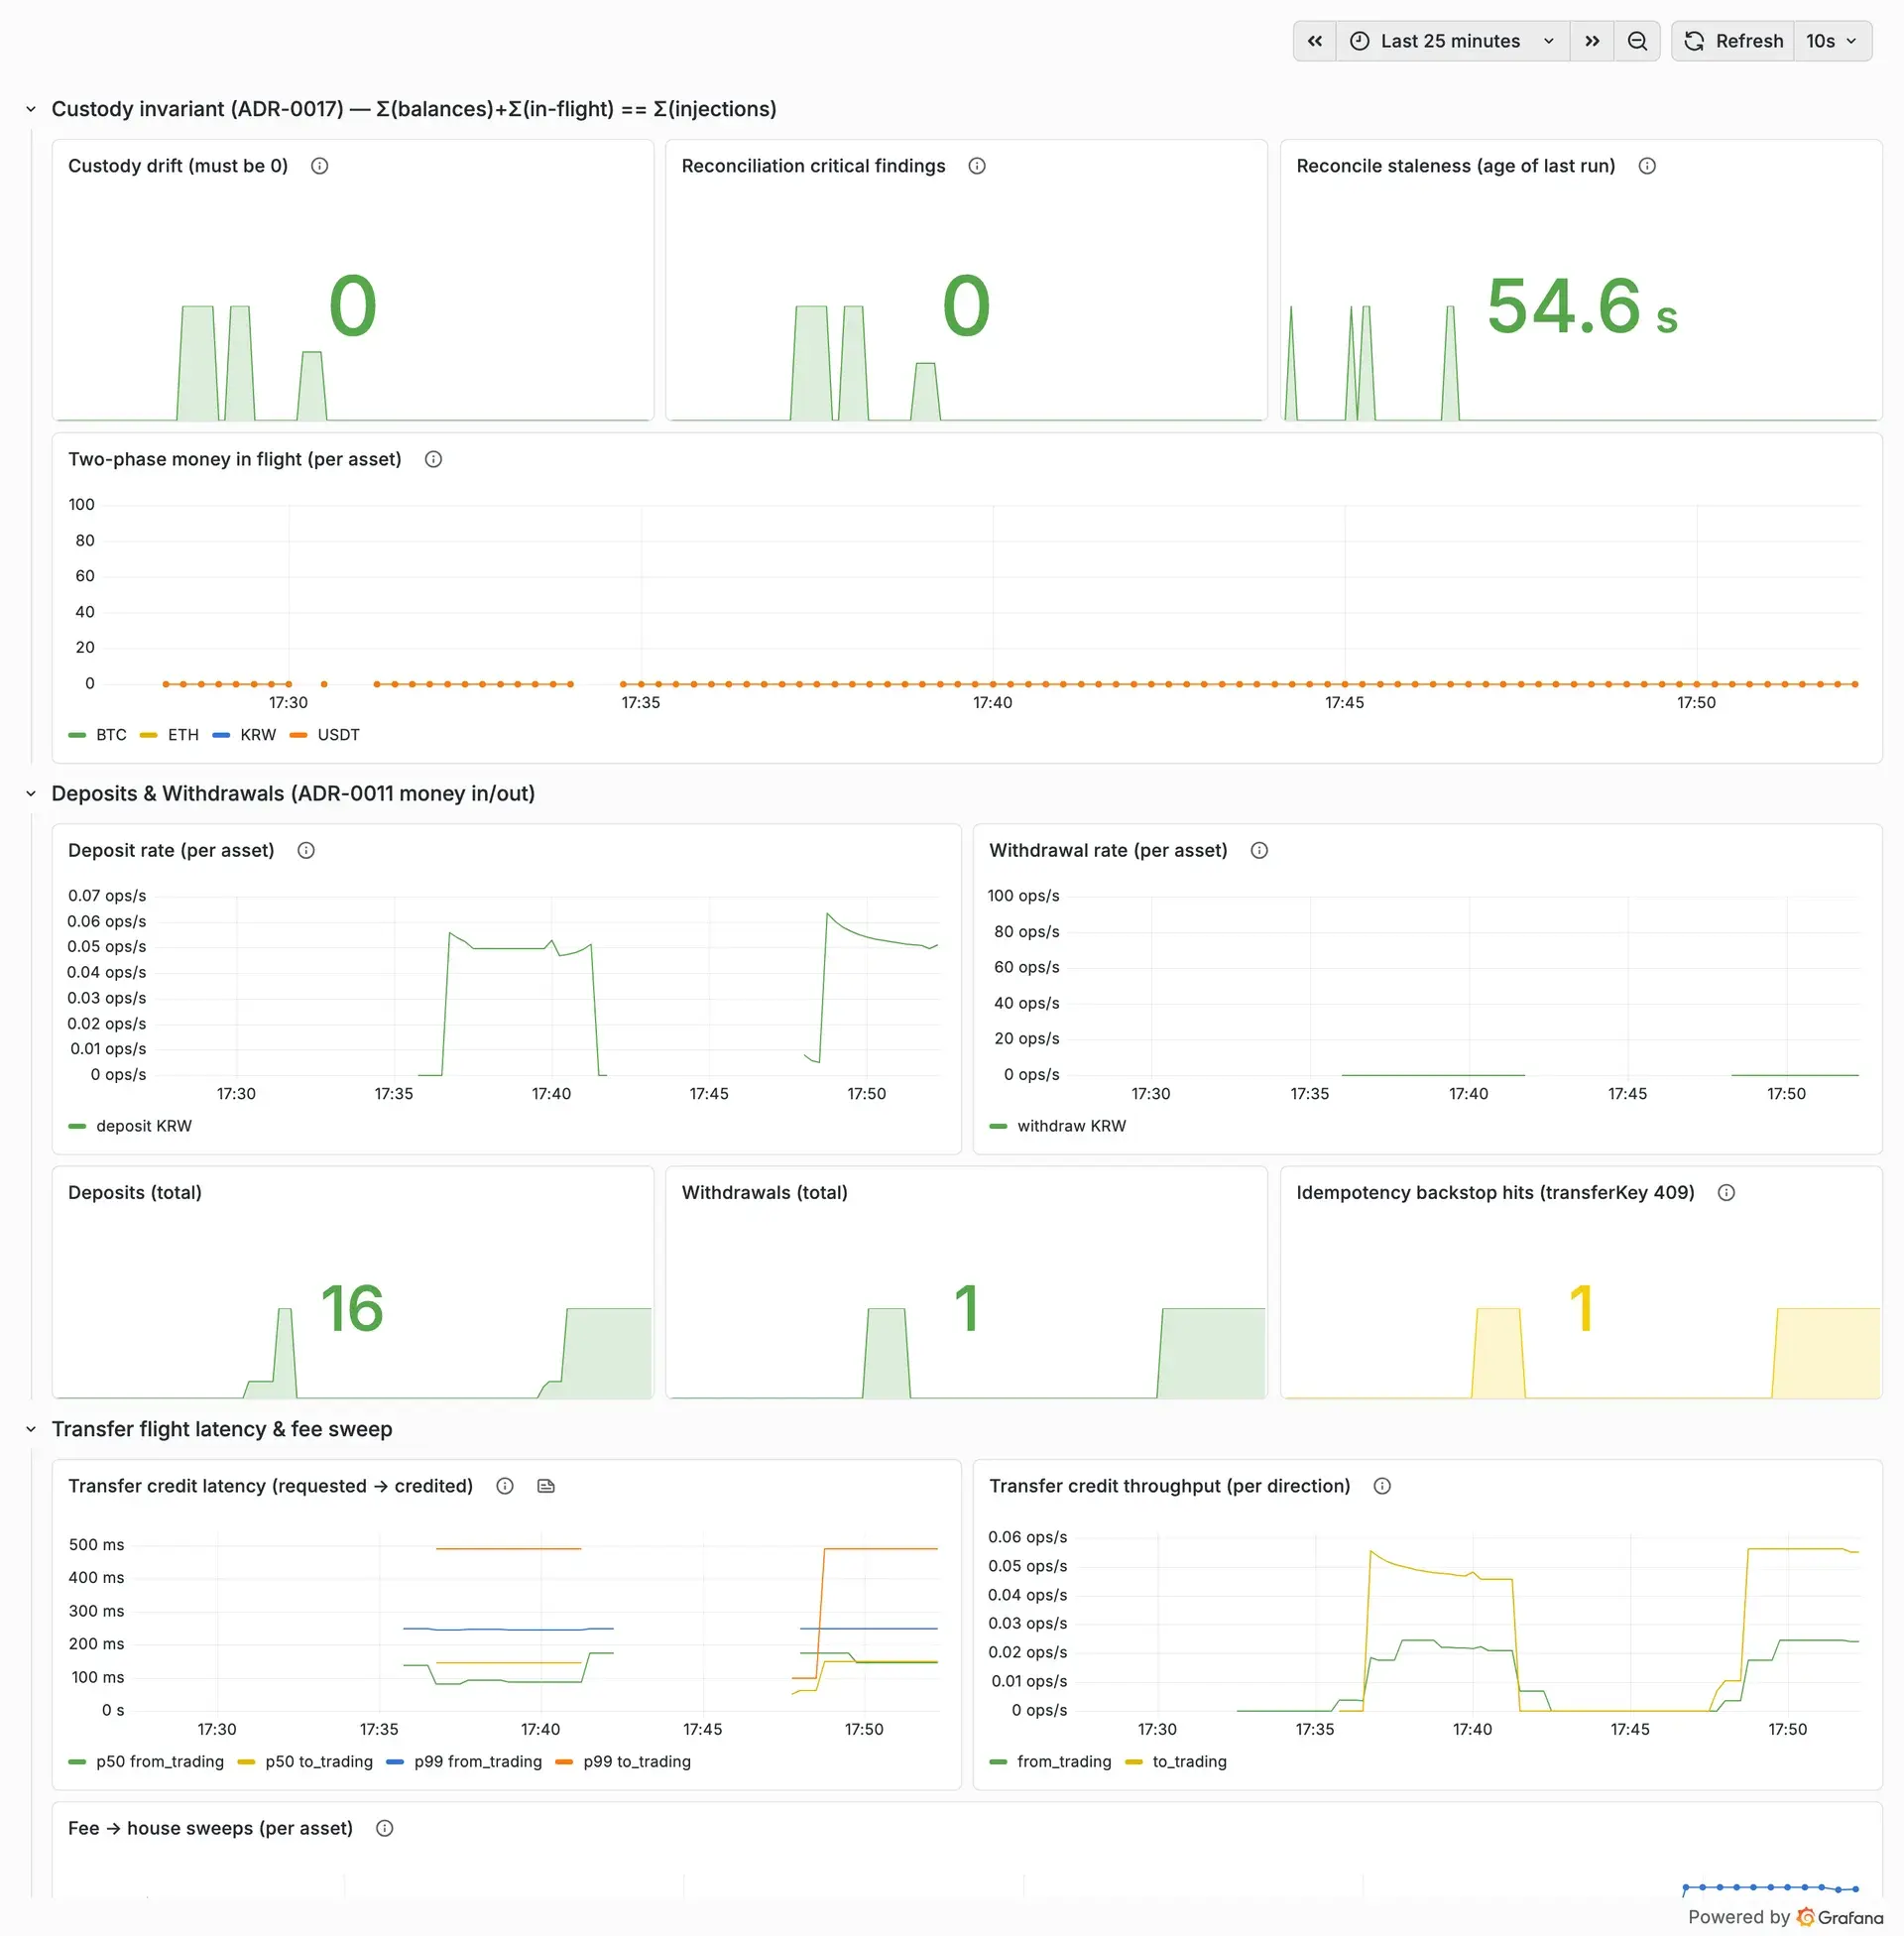
Task: Show info for Fee house sweeps panel
Action: click(x=385, y=1828)
